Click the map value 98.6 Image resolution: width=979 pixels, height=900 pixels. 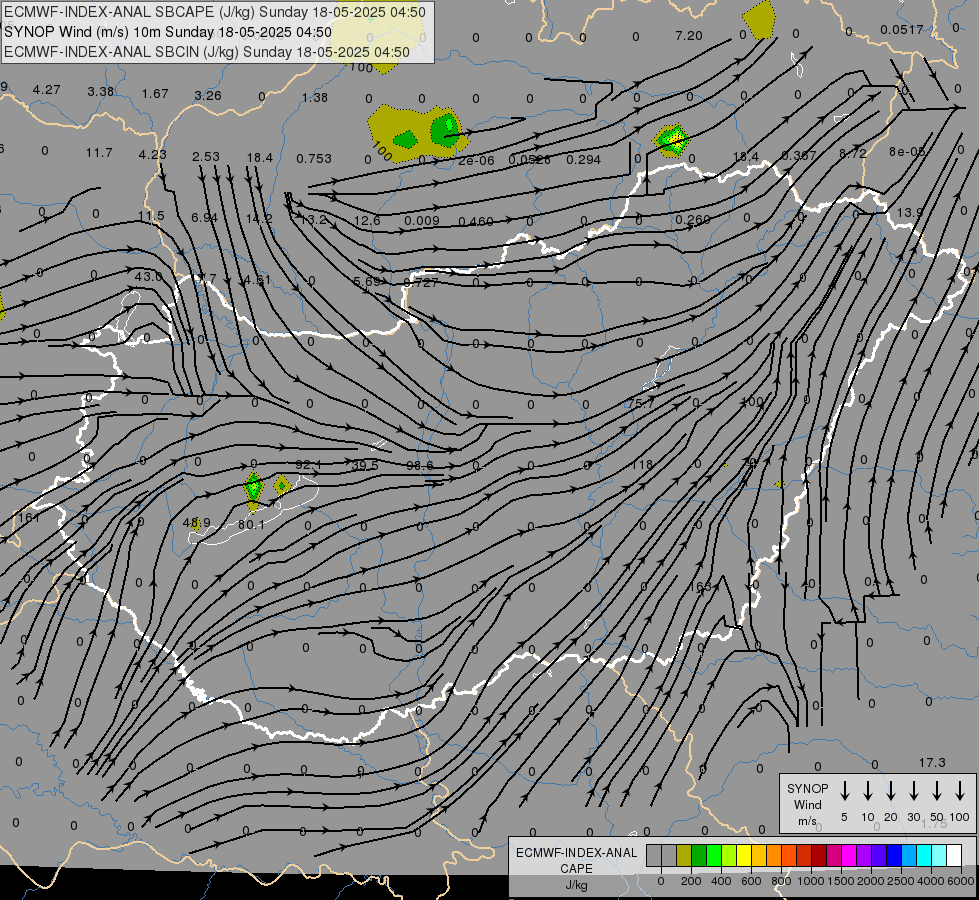pos(420,466)
